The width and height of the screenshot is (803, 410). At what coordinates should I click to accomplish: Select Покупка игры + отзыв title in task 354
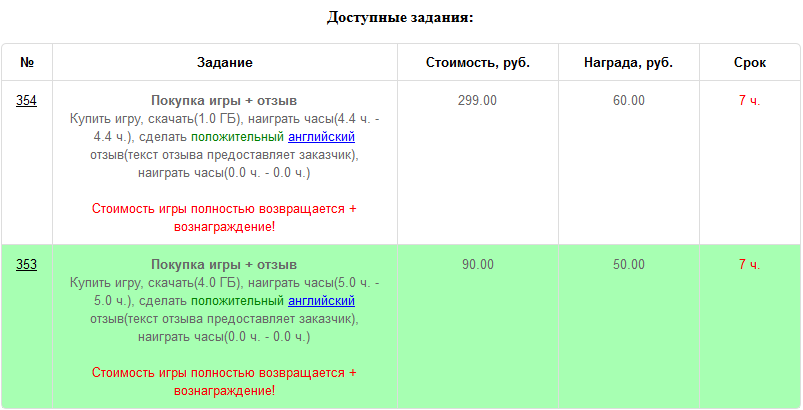coord(224,100)
